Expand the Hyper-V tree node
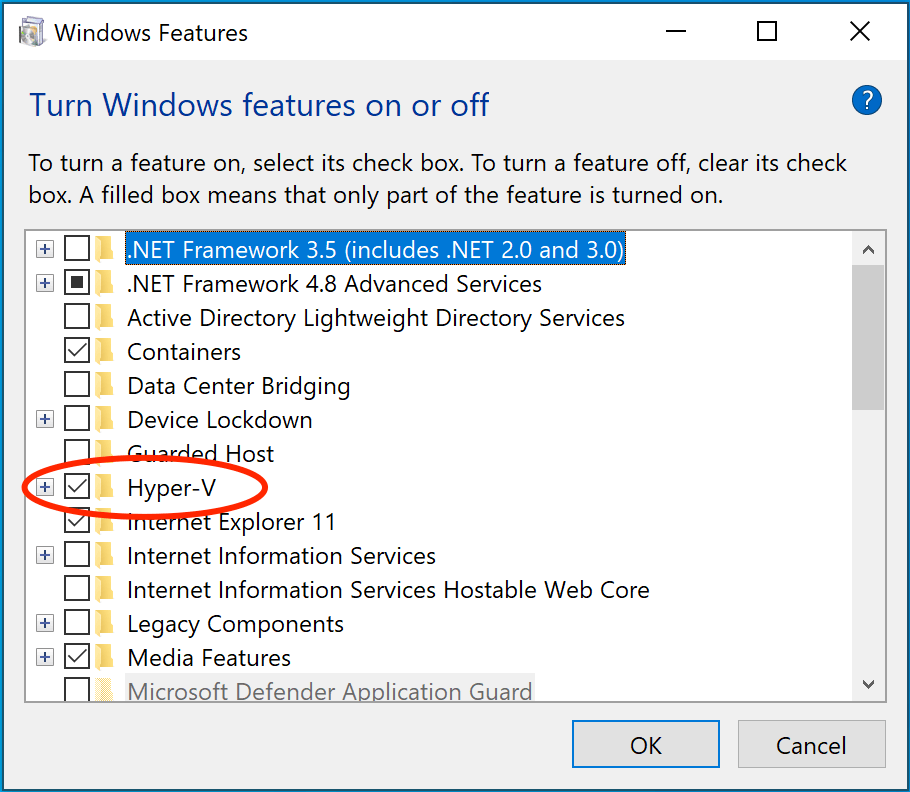 click(44, 487)
